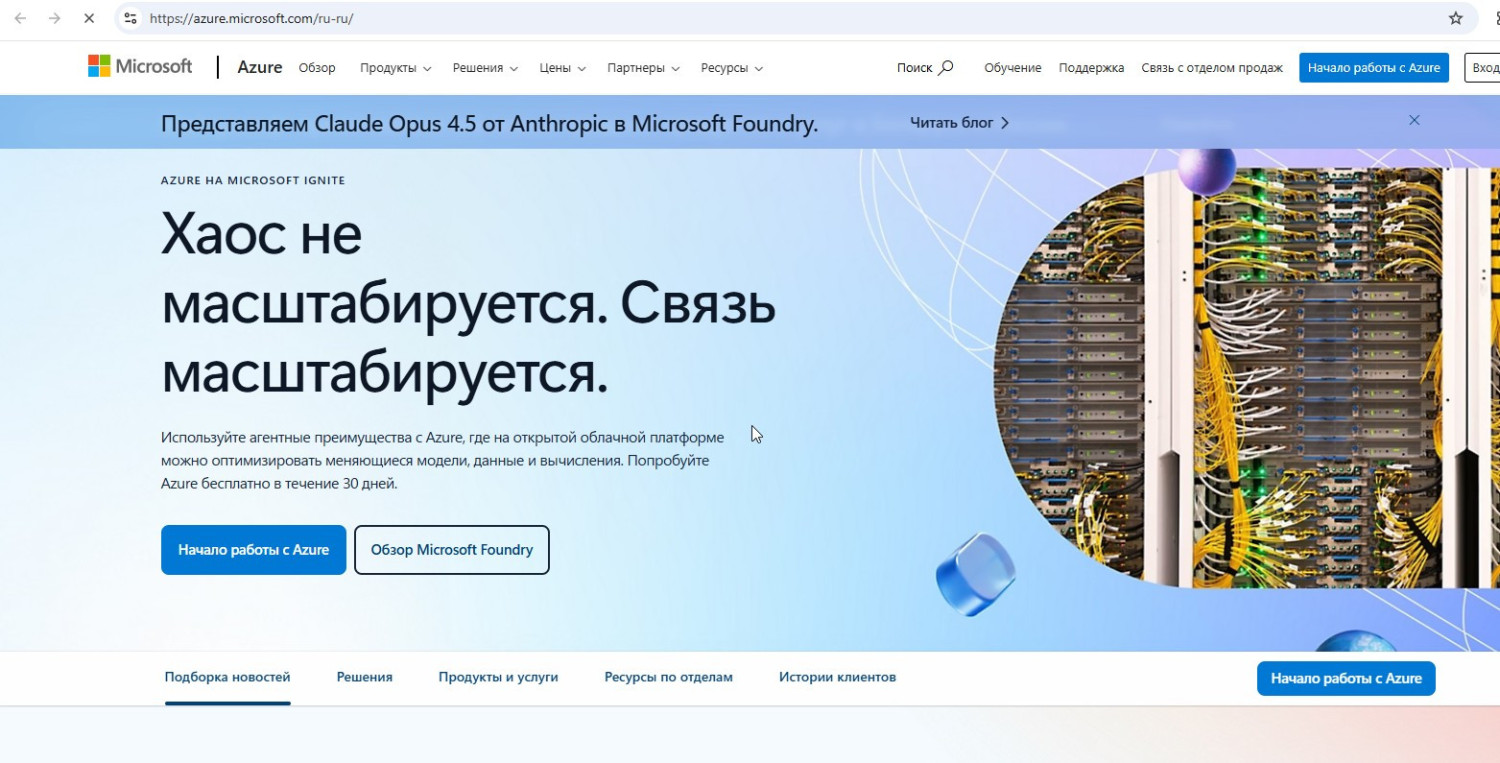Stop page loading with X icon
The height and width of the screenshot is (763, 1500).
[89, 18]
